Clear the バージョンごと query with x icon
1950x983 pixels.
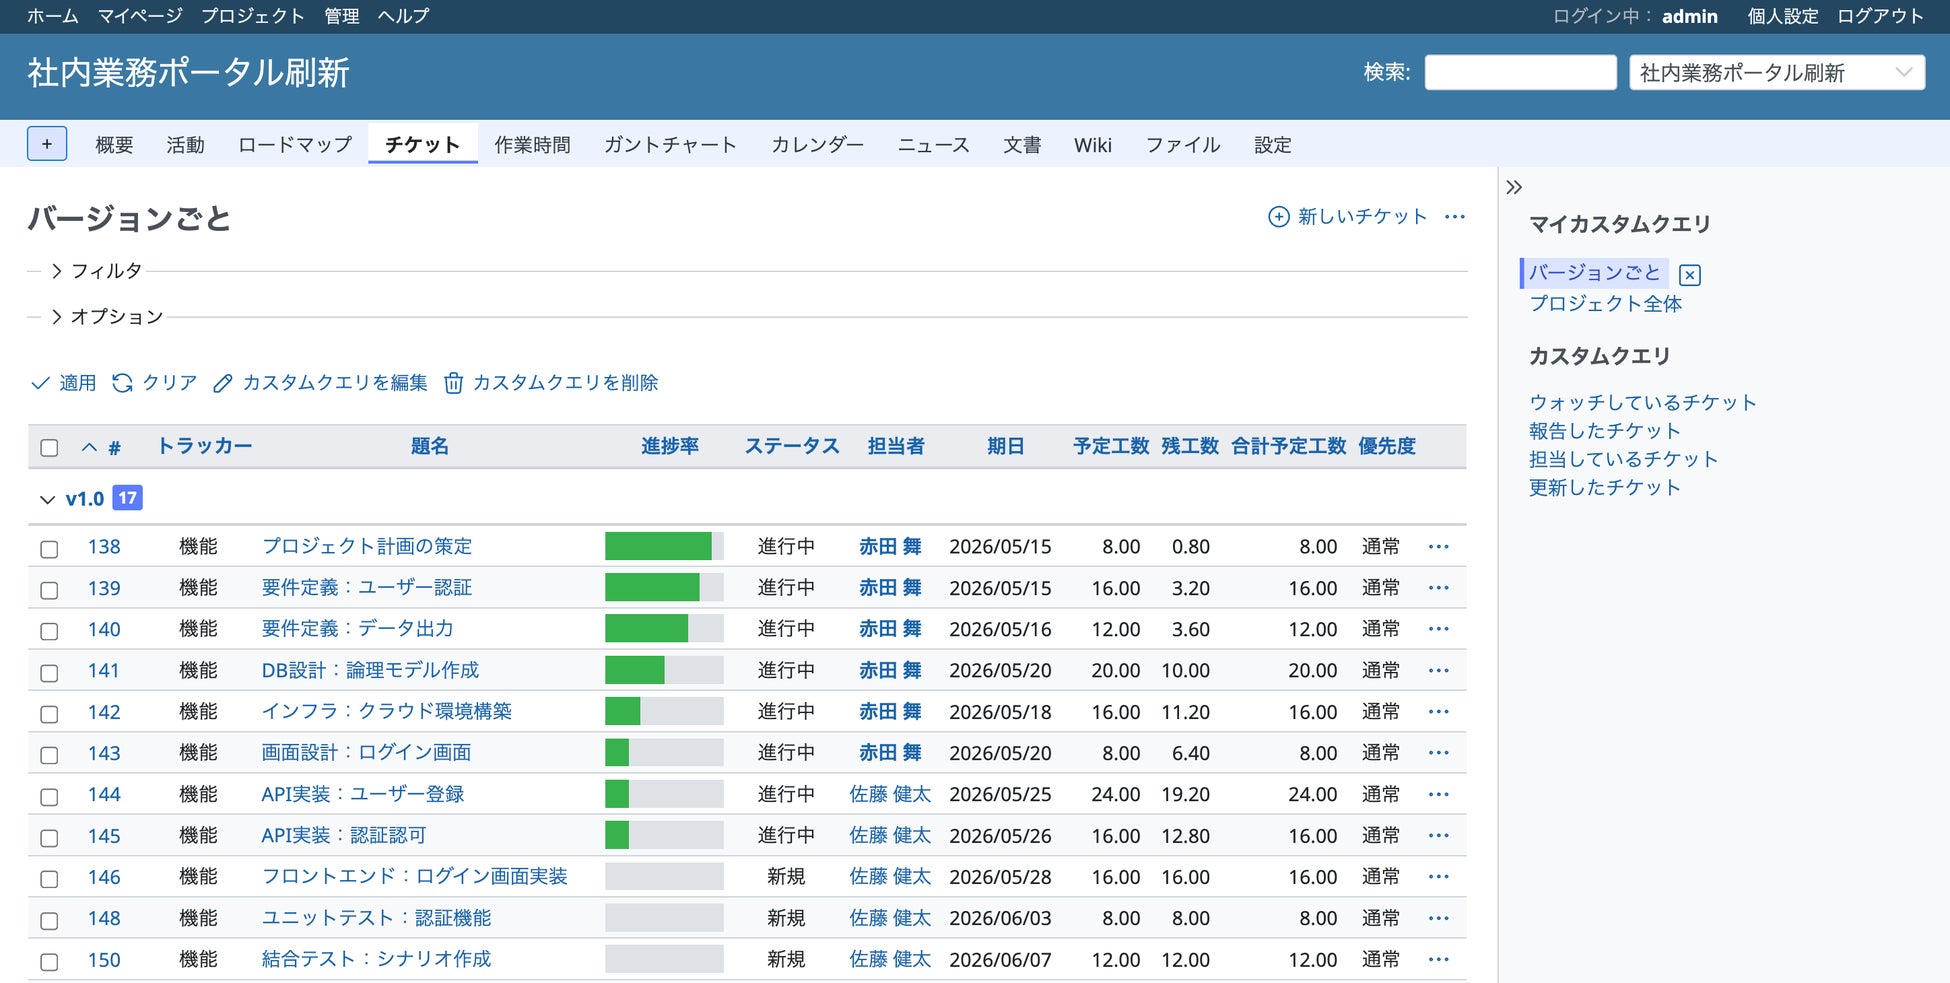tap(1690, 275)
